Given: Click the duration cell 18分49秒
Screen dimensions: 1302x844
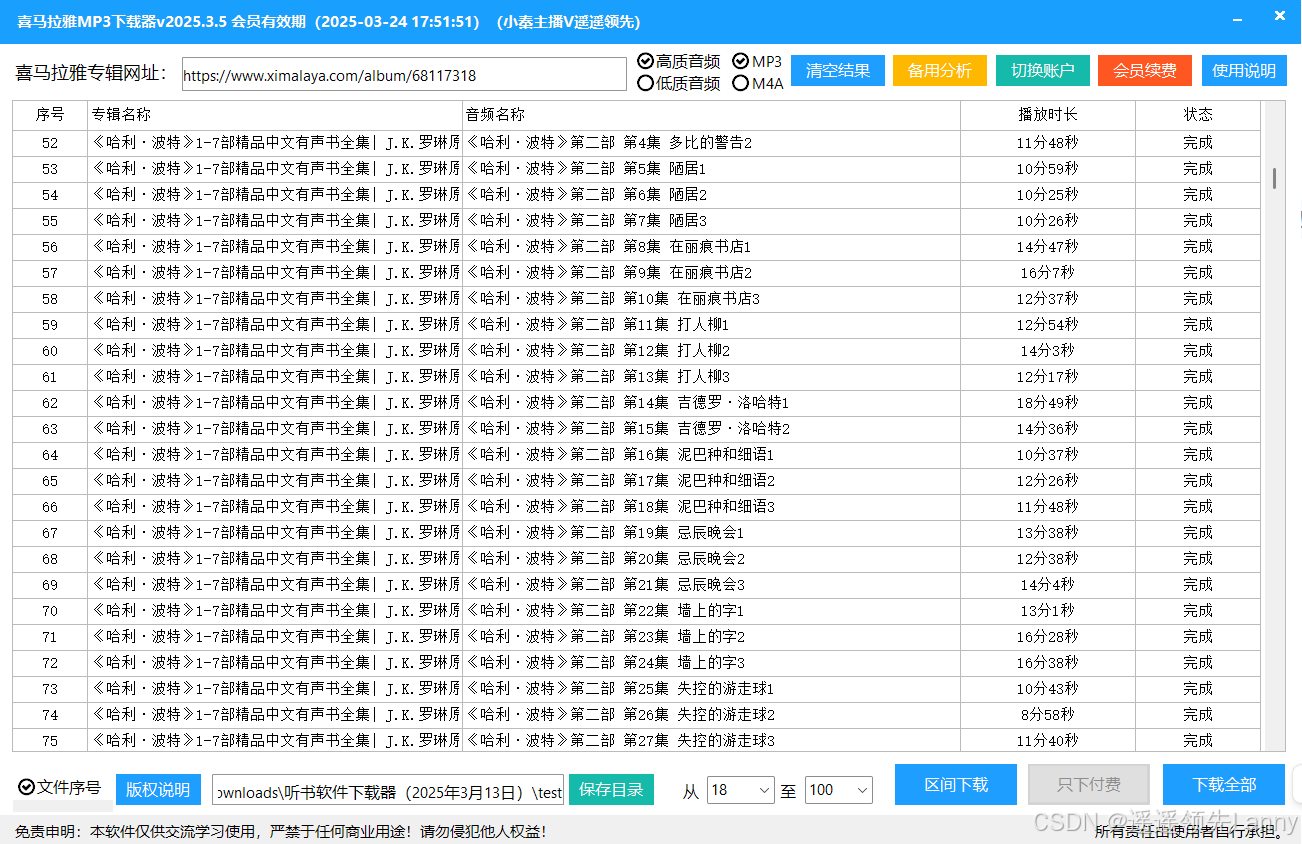Looking at the screenshot, I should point(1048,403).
